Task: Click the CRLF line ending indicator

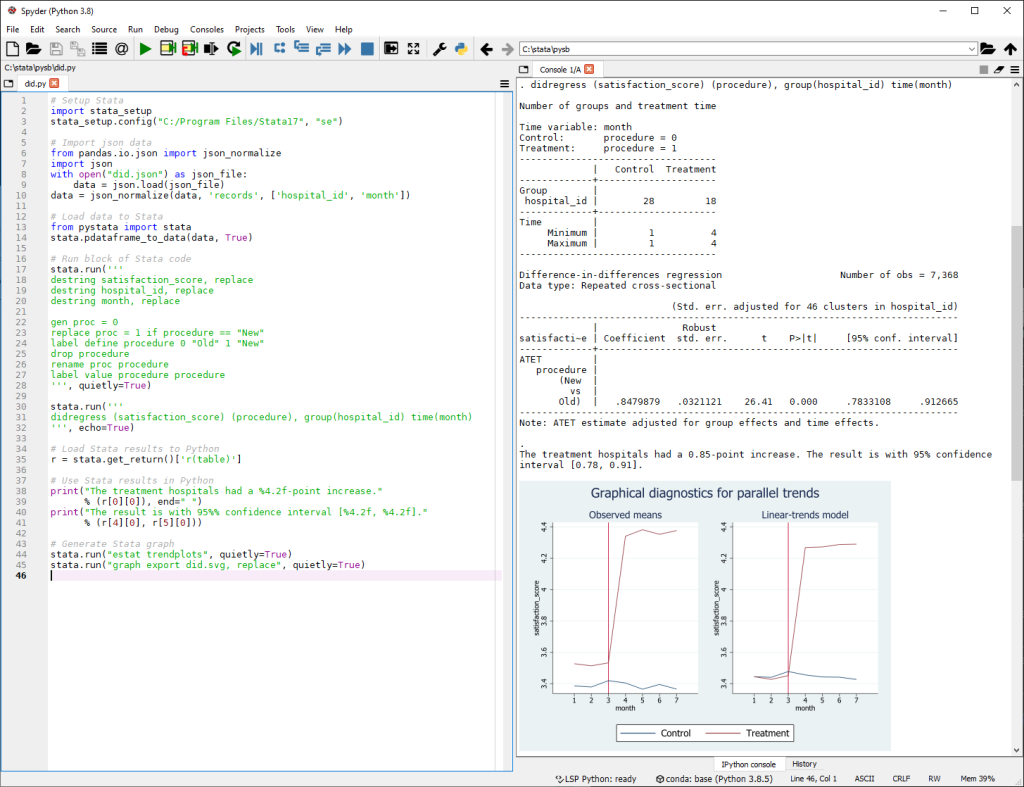Action: click(901, 779)
